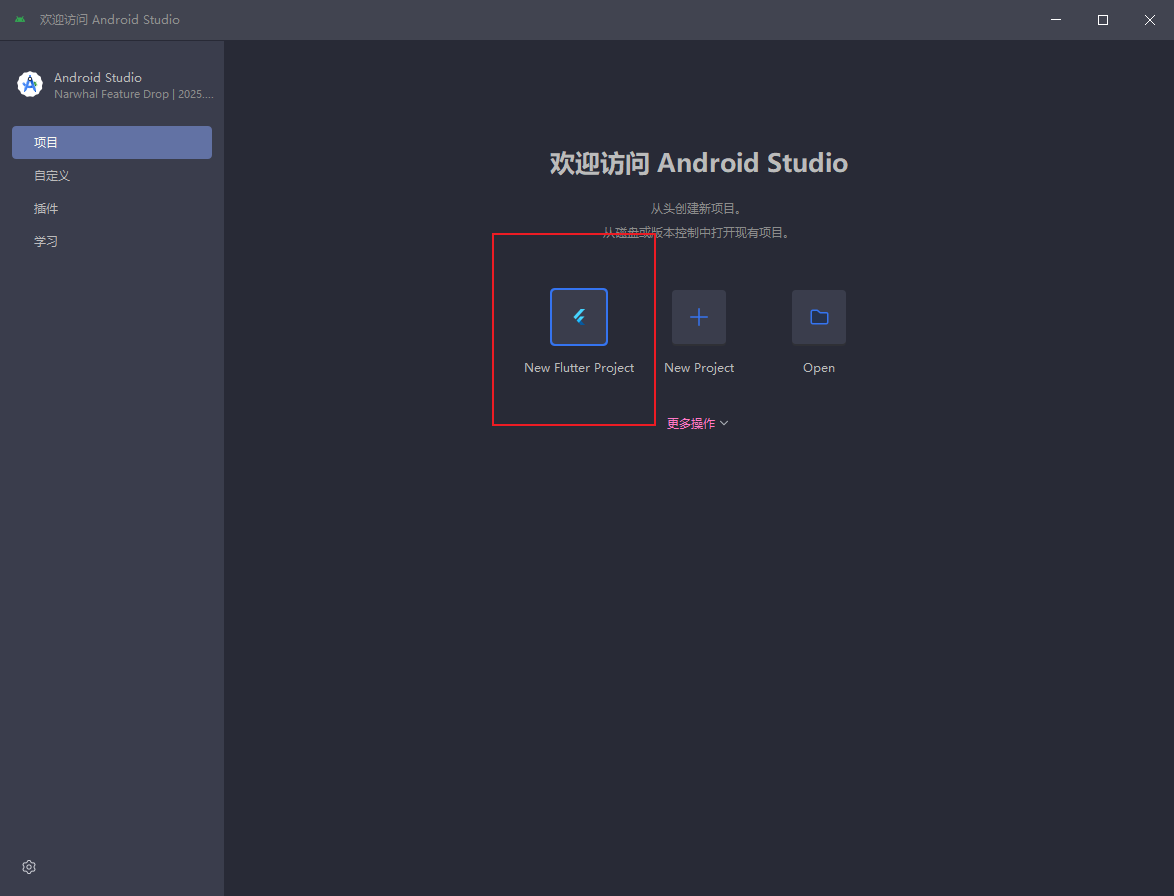Viewport: 1174px width, 896px height.
Task: Minimize the Android Studio welcome window
Action: [1056, 20]
